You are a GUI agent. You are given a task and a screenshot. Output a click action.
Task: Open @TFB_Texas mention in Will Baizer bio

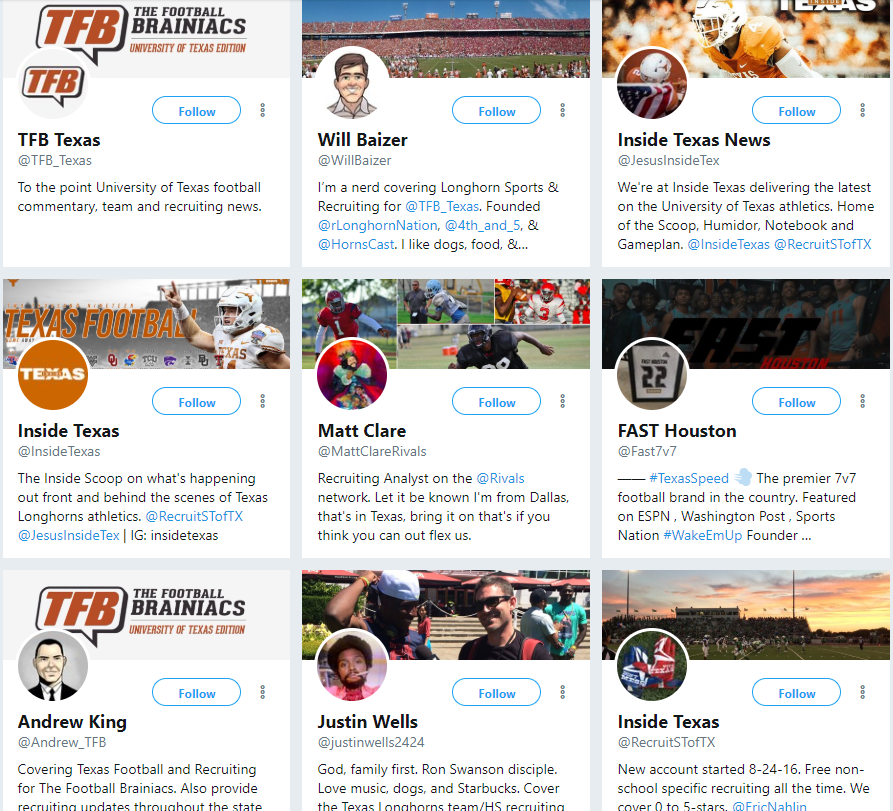[442, 207]
